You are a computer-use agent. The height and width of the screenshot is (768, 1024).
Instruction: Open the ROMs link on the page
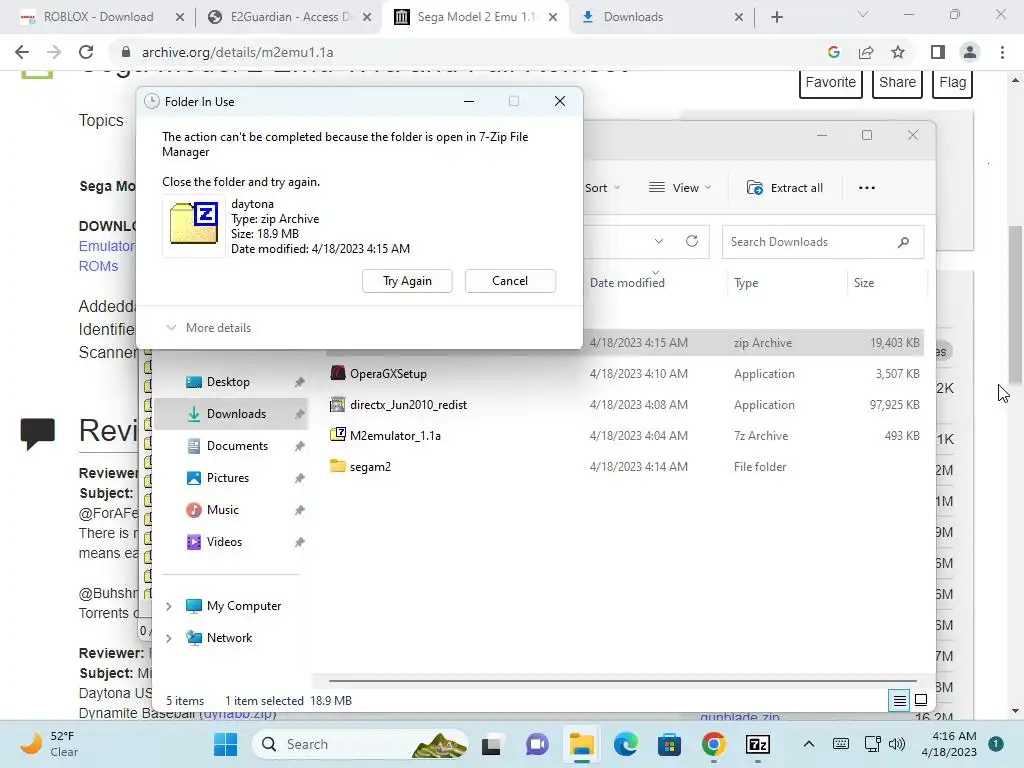coord(99,266)
